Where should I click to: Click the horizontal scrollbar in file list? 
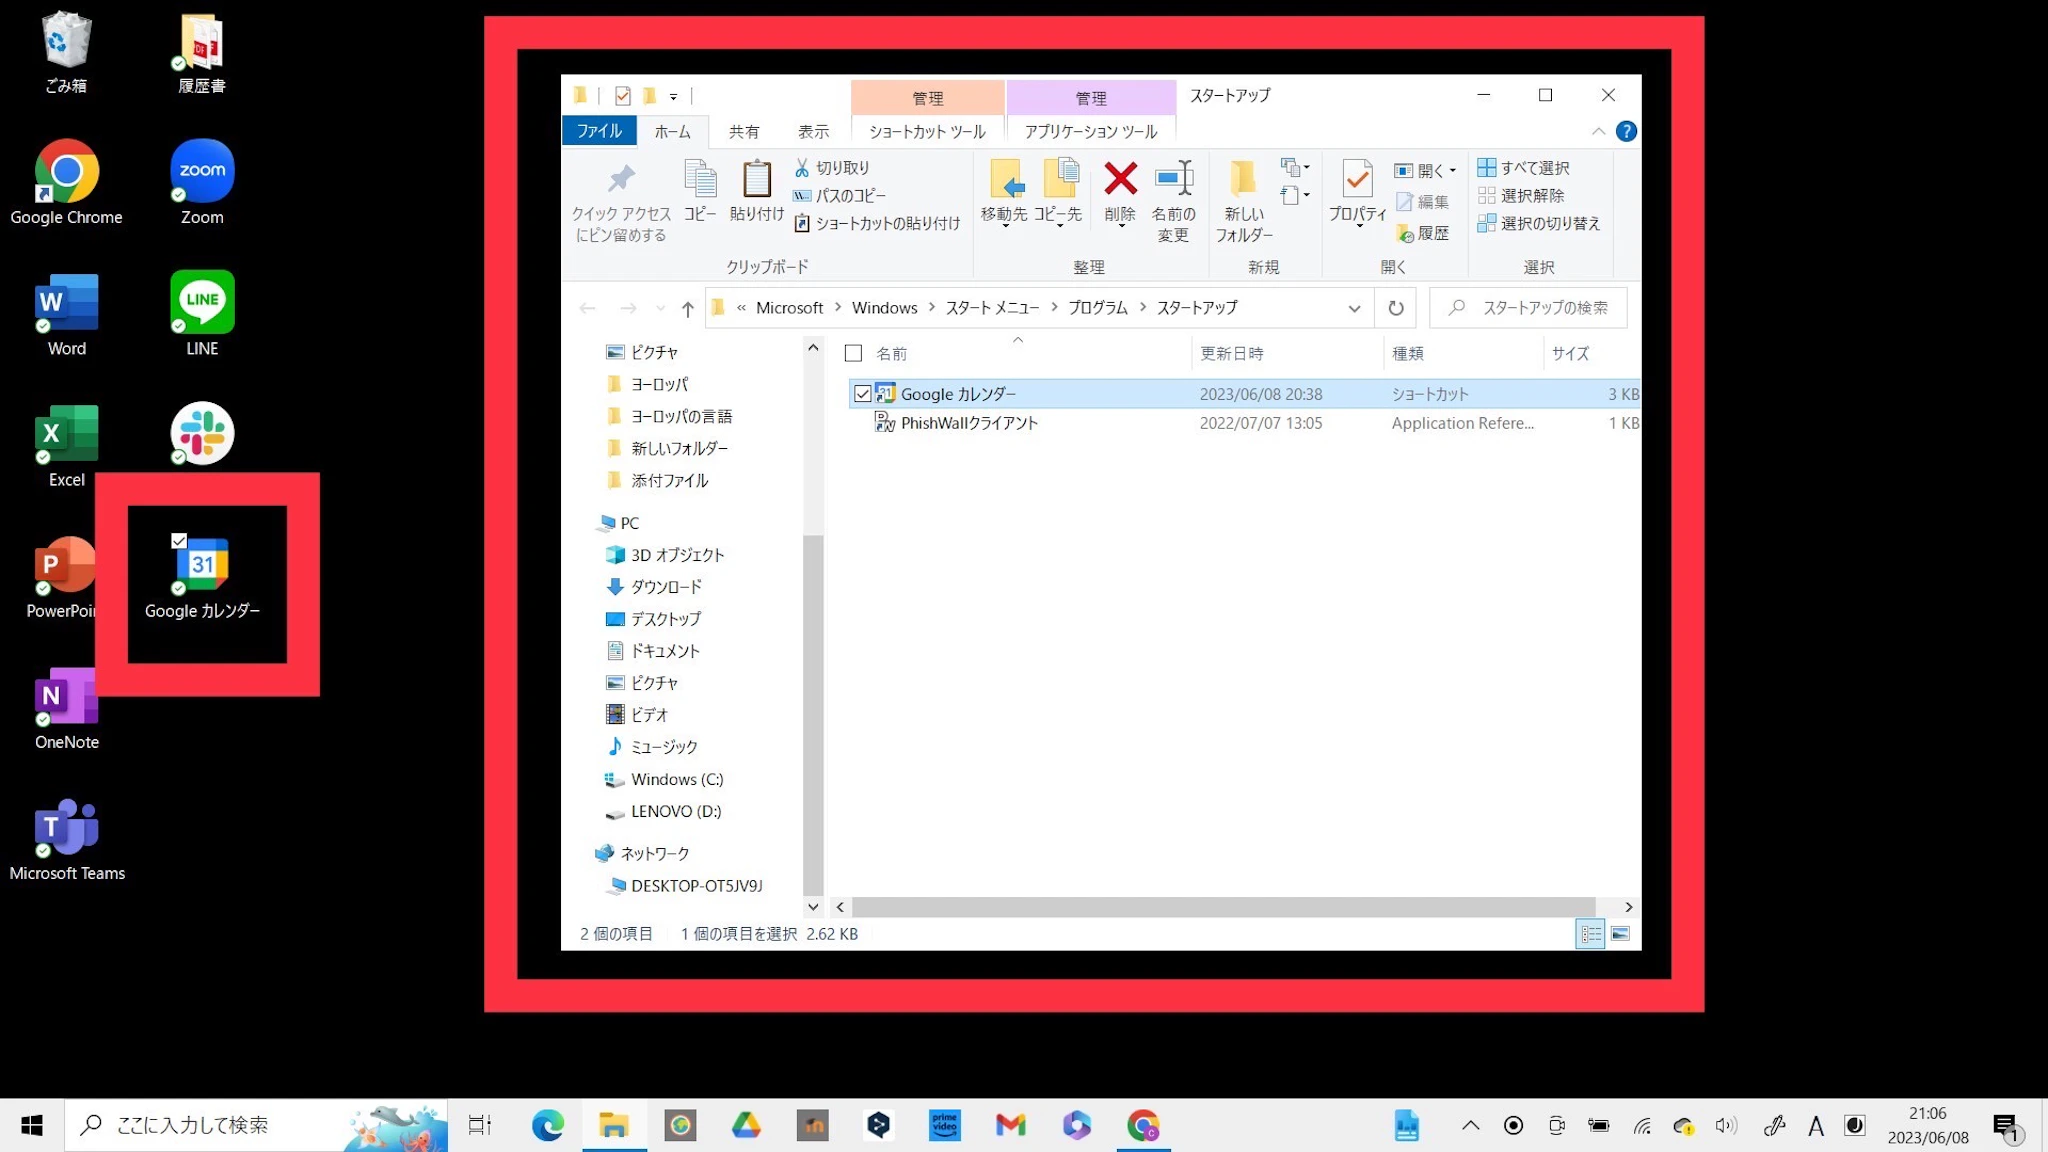point(1222,907)
